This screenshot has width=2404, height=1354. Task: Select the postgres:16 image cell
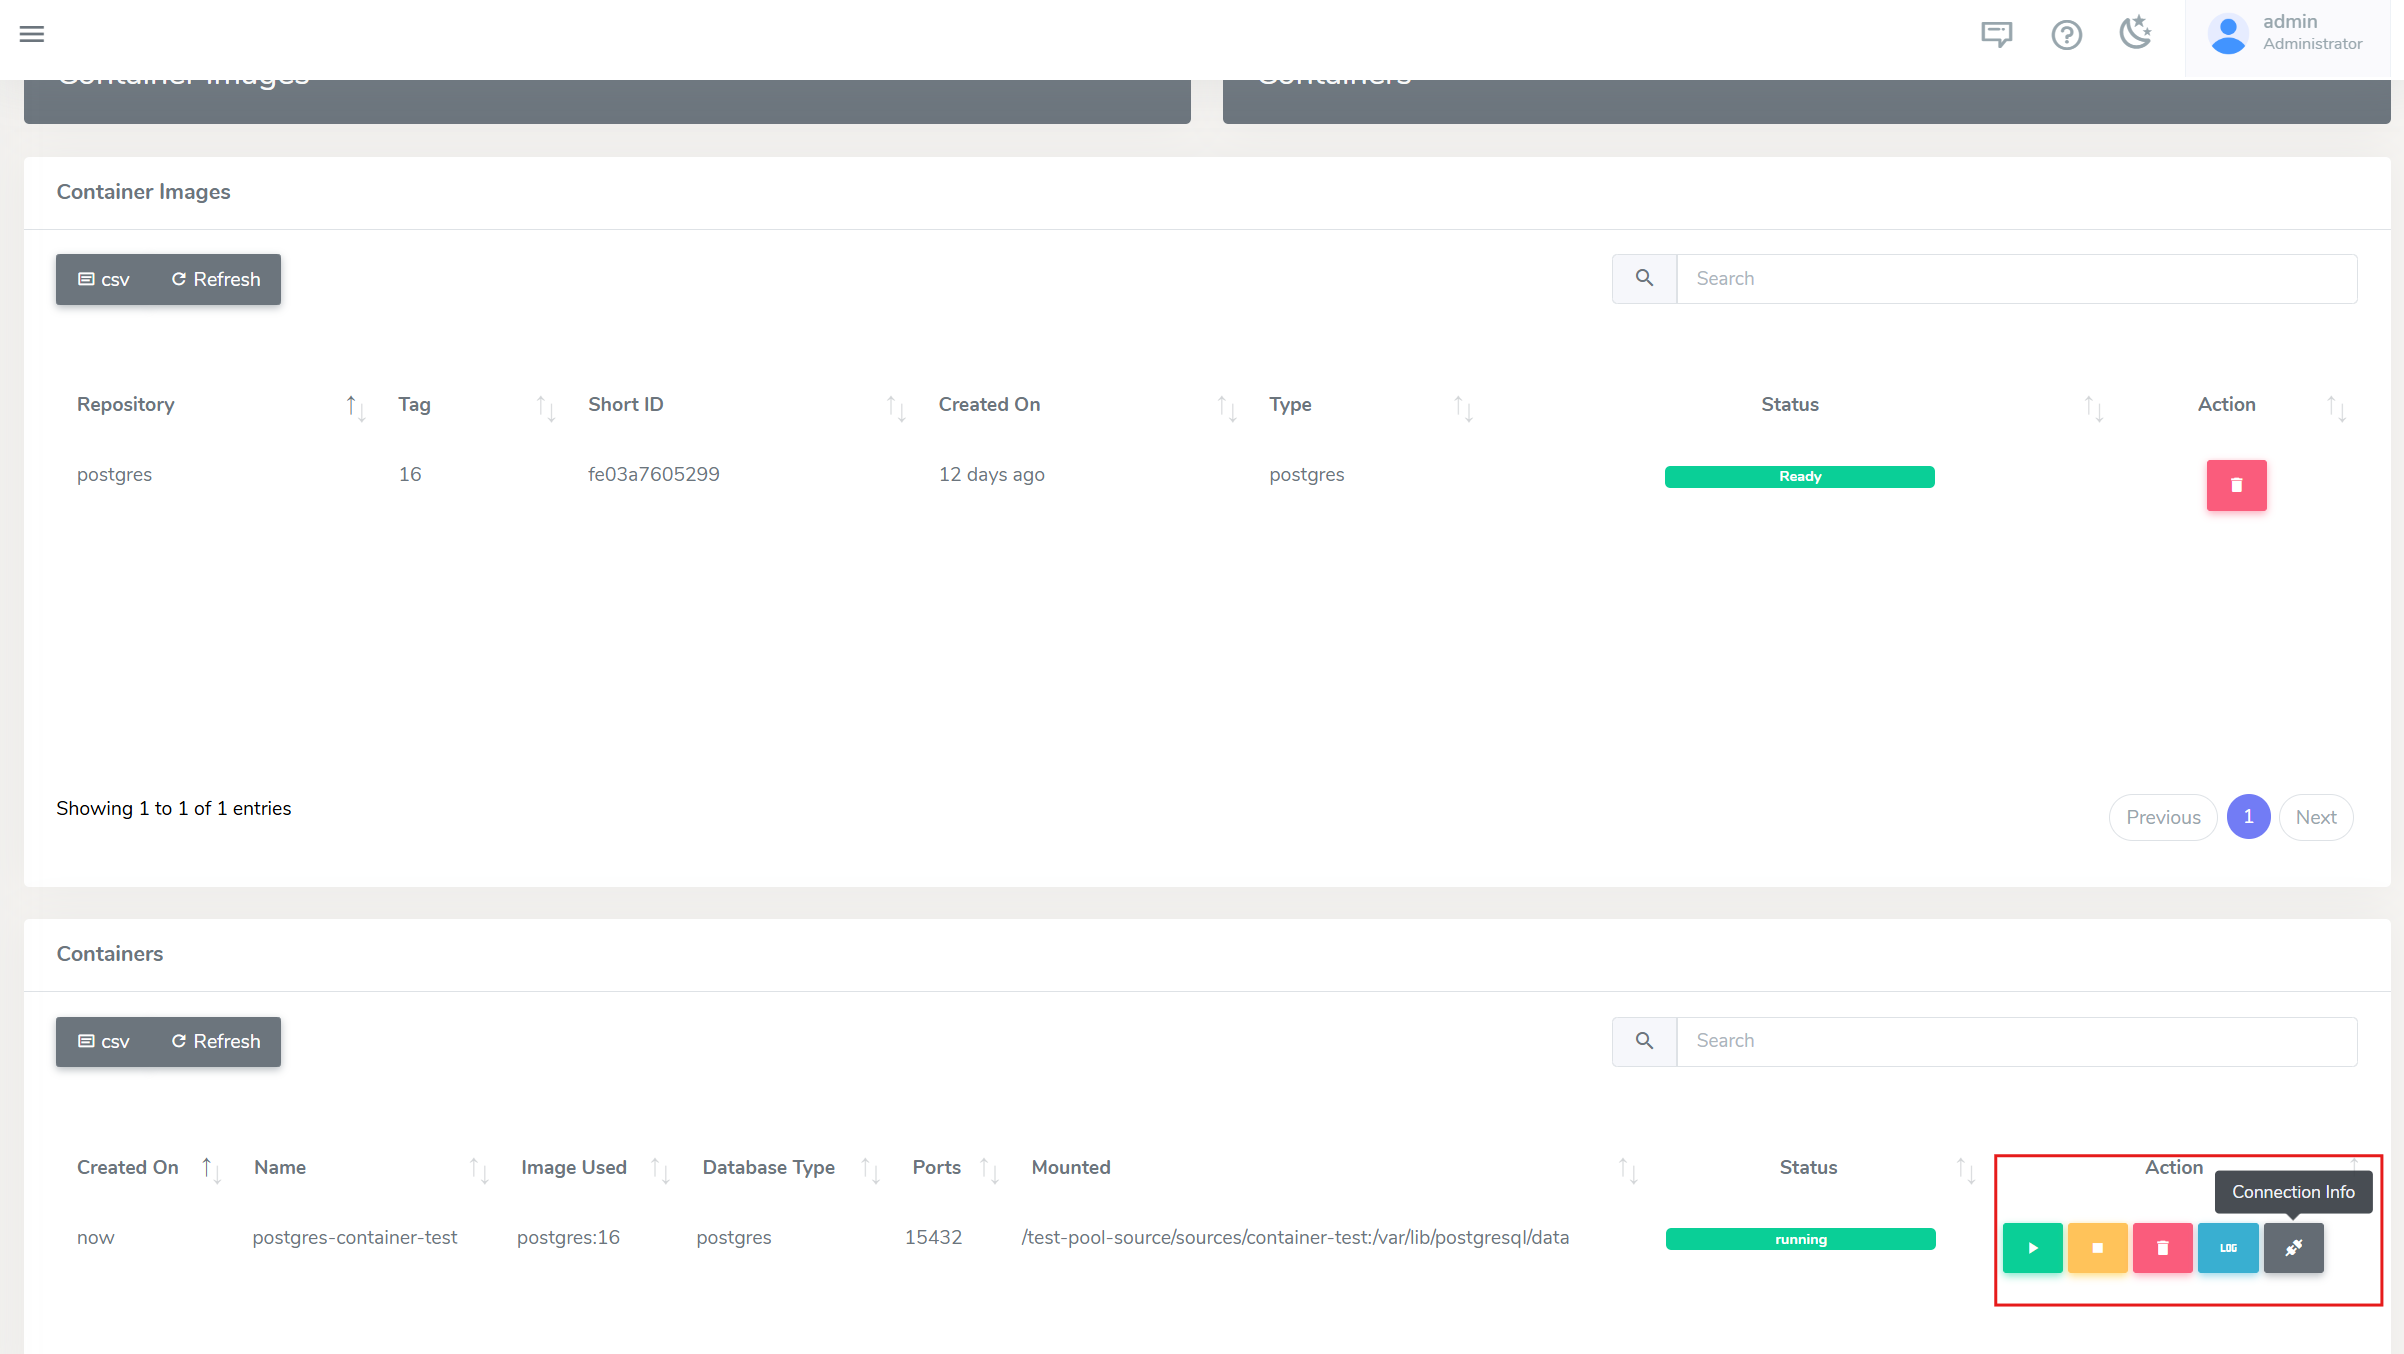[x=568, y=1237]
